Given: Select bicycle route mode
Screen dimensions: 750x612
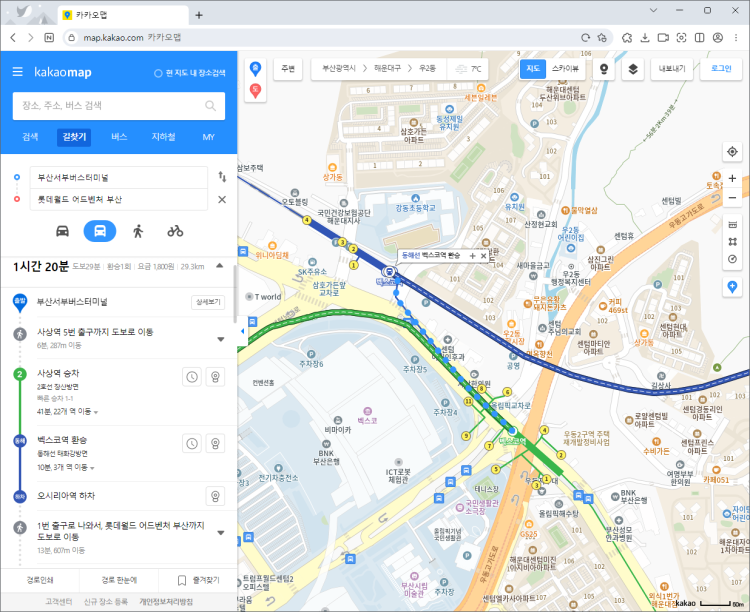Looking at the screenshot, I should tap(175, 232).
